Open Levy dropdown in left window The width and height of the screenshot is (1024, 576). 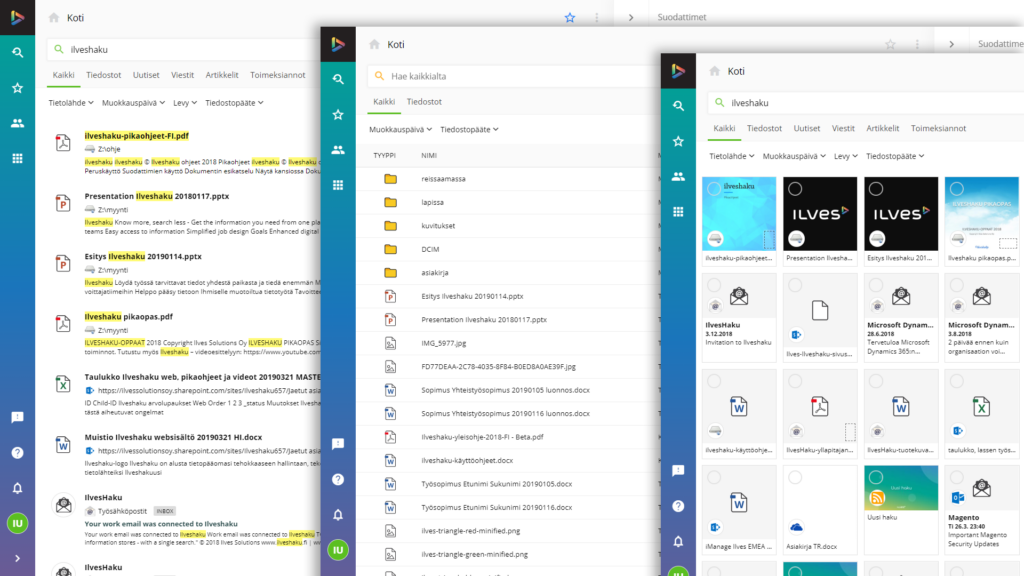coord(185,103)
